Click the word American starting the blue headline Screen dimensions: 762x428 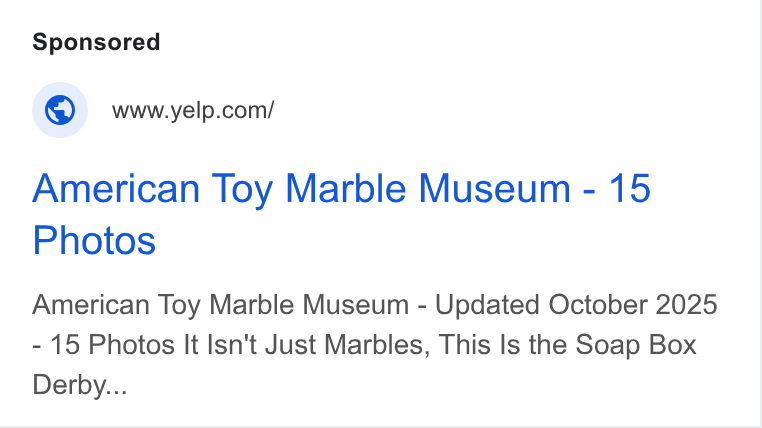[116, 188]
